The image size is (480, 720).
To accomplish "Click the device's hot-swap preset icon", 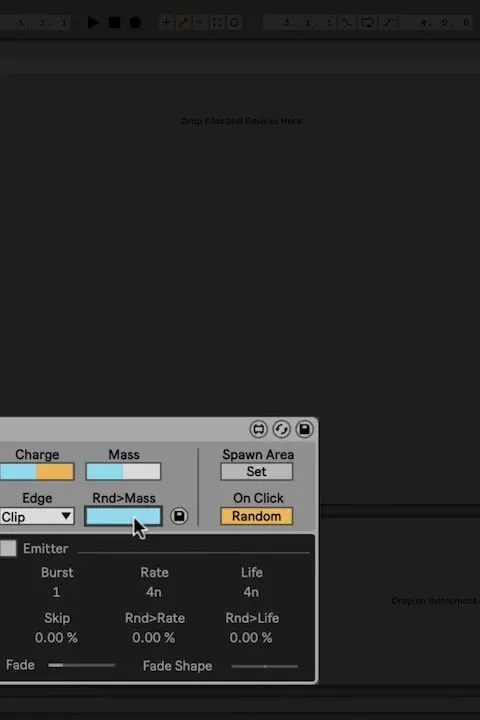I will point(259,429).
